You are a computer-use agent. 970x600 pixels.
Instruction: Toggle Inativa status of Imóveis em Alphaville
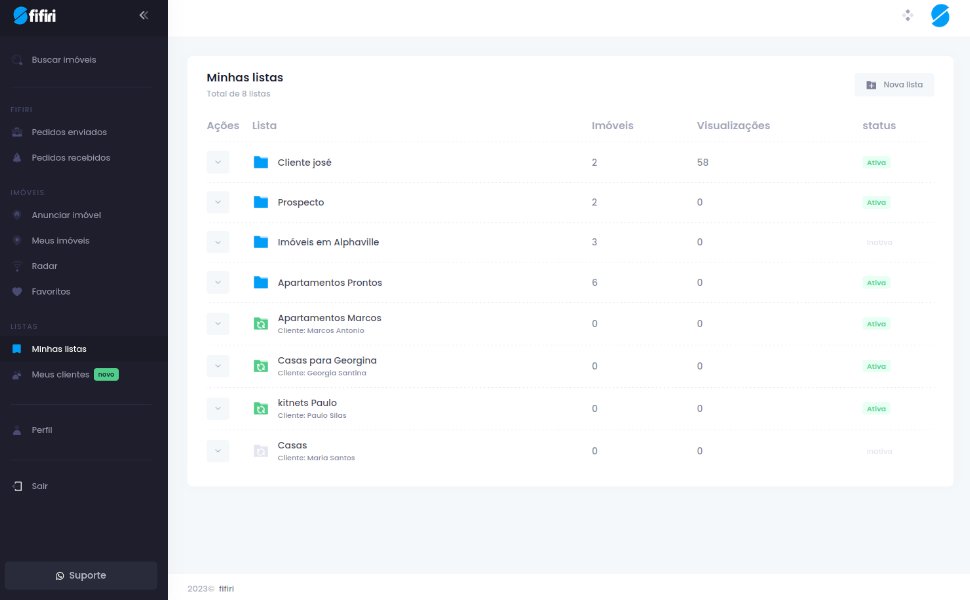(879, 242)
